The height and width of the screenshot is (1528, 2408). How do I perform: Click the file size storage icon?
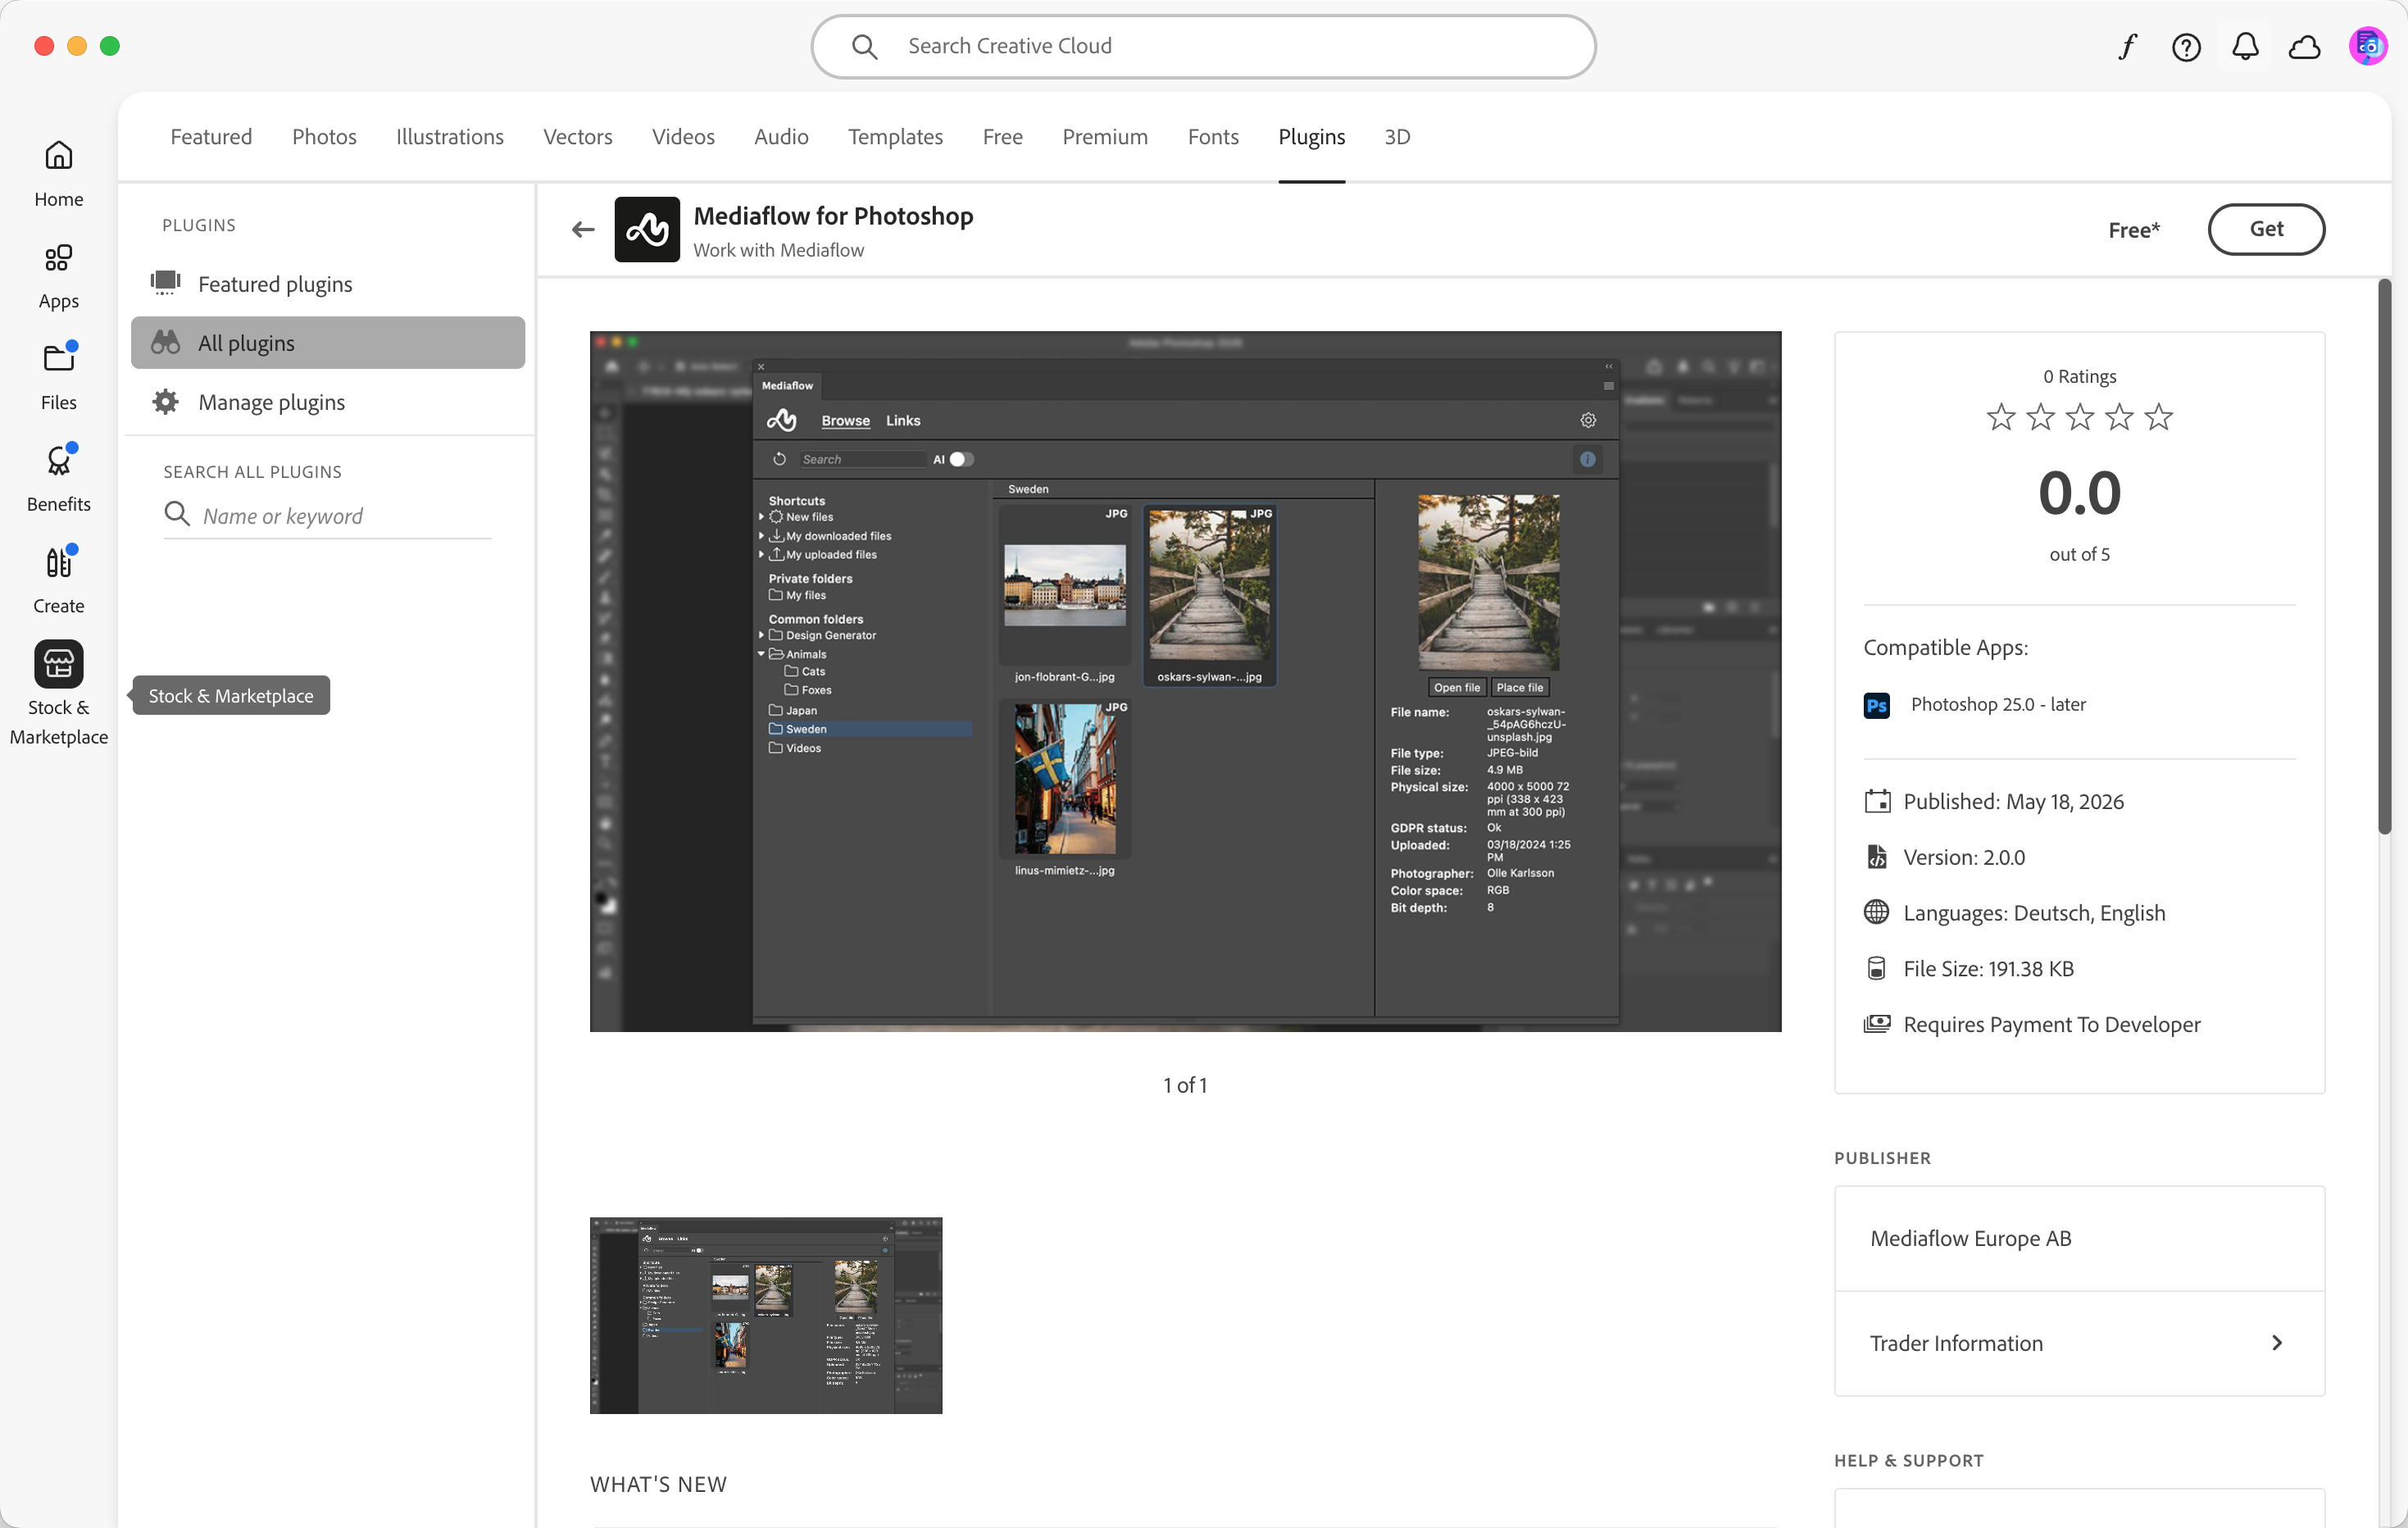(1877, 968)
